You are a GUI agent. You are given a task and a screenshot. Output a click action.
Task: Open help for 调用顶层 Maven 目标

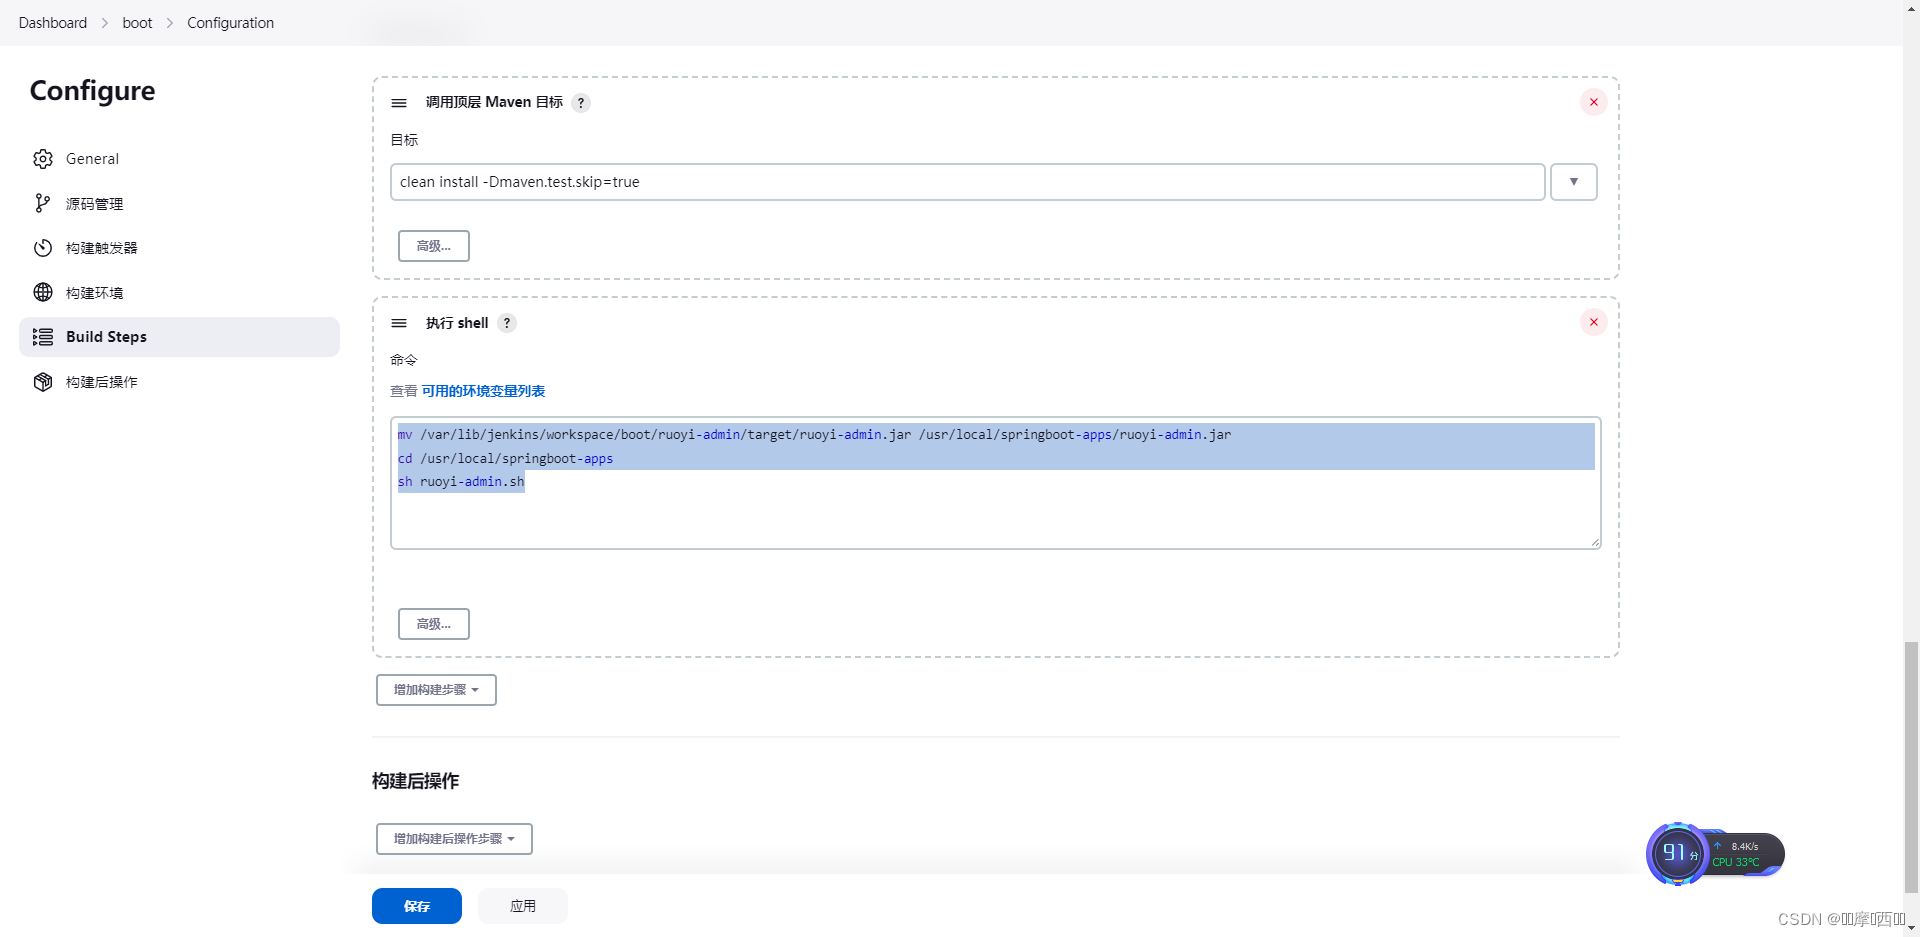[581, 103]
